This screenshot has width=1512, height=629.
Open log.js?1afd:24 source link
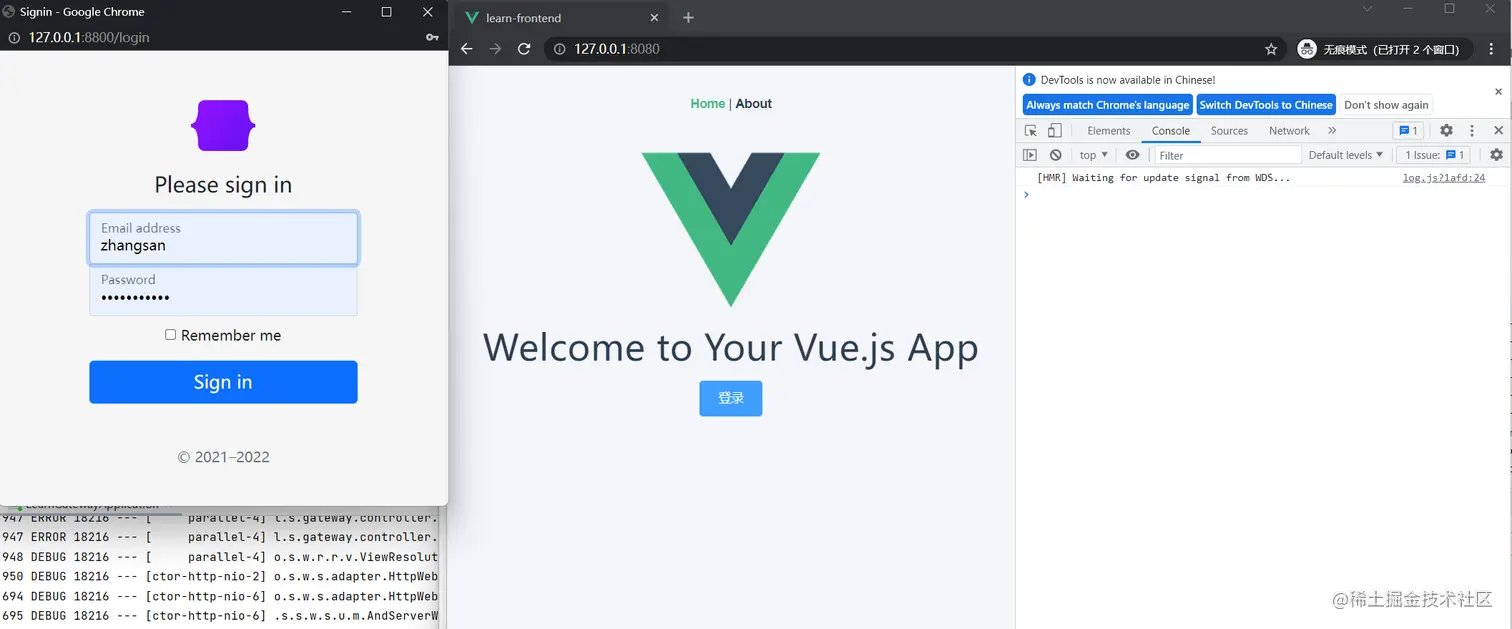click(x=1443, y=178)
